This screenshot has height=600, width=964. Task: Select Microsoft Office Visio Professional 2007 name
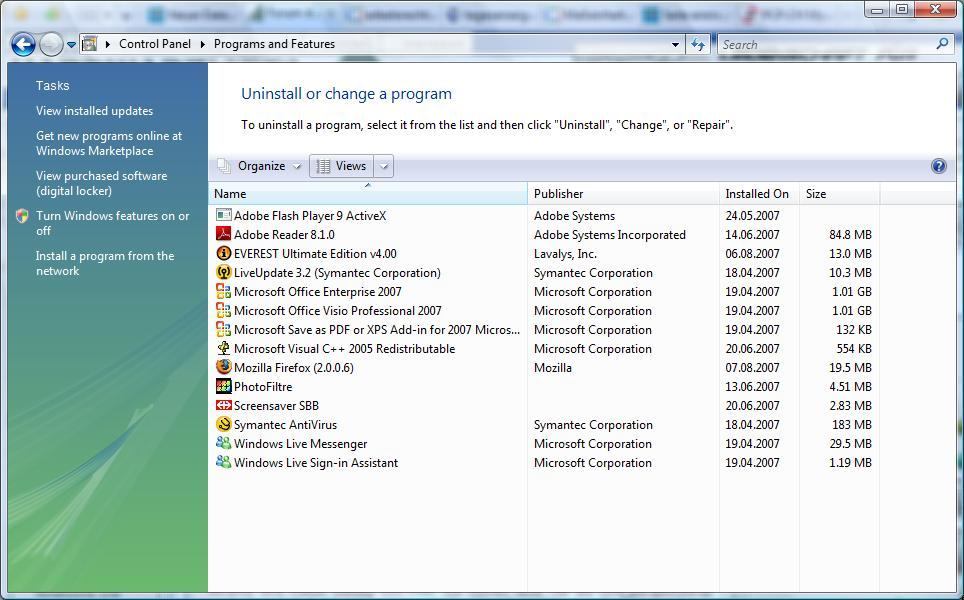point(338,311)
